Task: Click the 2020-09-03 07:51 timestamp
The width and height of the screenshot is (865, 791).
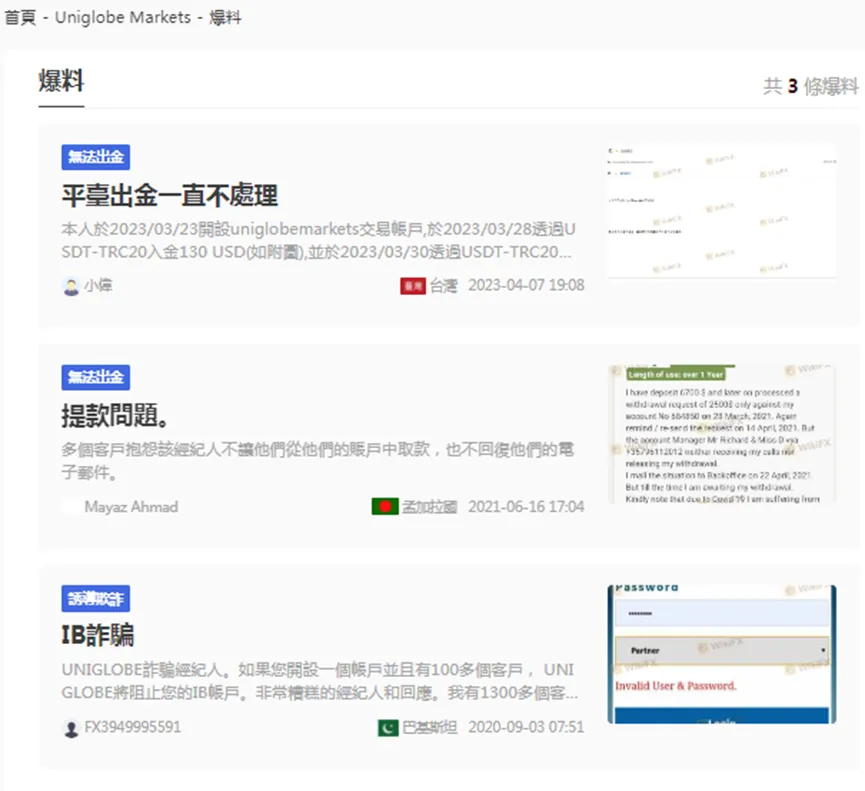Action: (x=526, y=727)
